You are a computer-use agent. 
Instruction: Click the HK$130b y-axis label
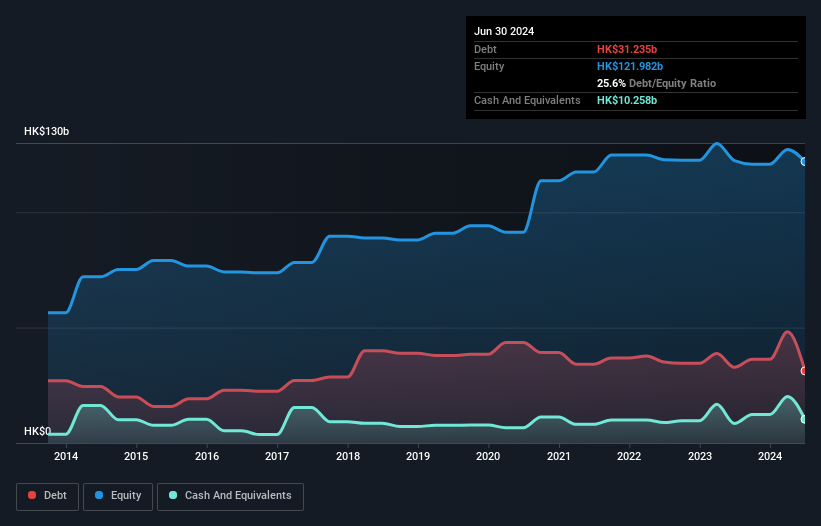coord(47,131)
